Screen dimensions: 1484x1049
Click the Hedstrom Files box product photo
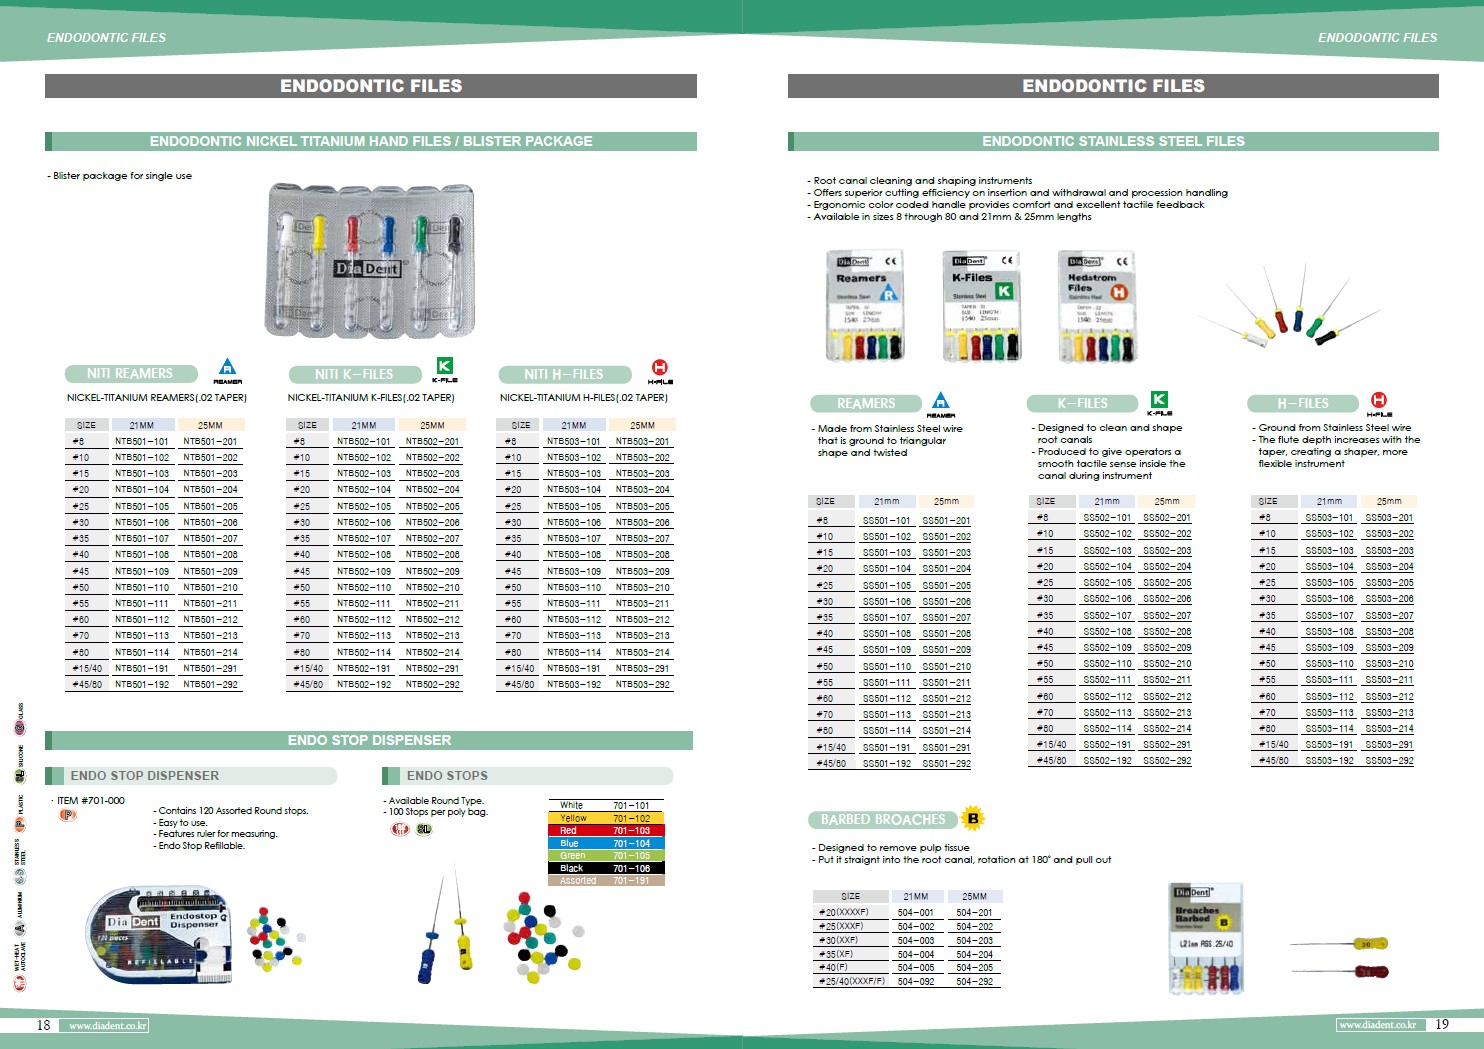(x=1097, y=306)
